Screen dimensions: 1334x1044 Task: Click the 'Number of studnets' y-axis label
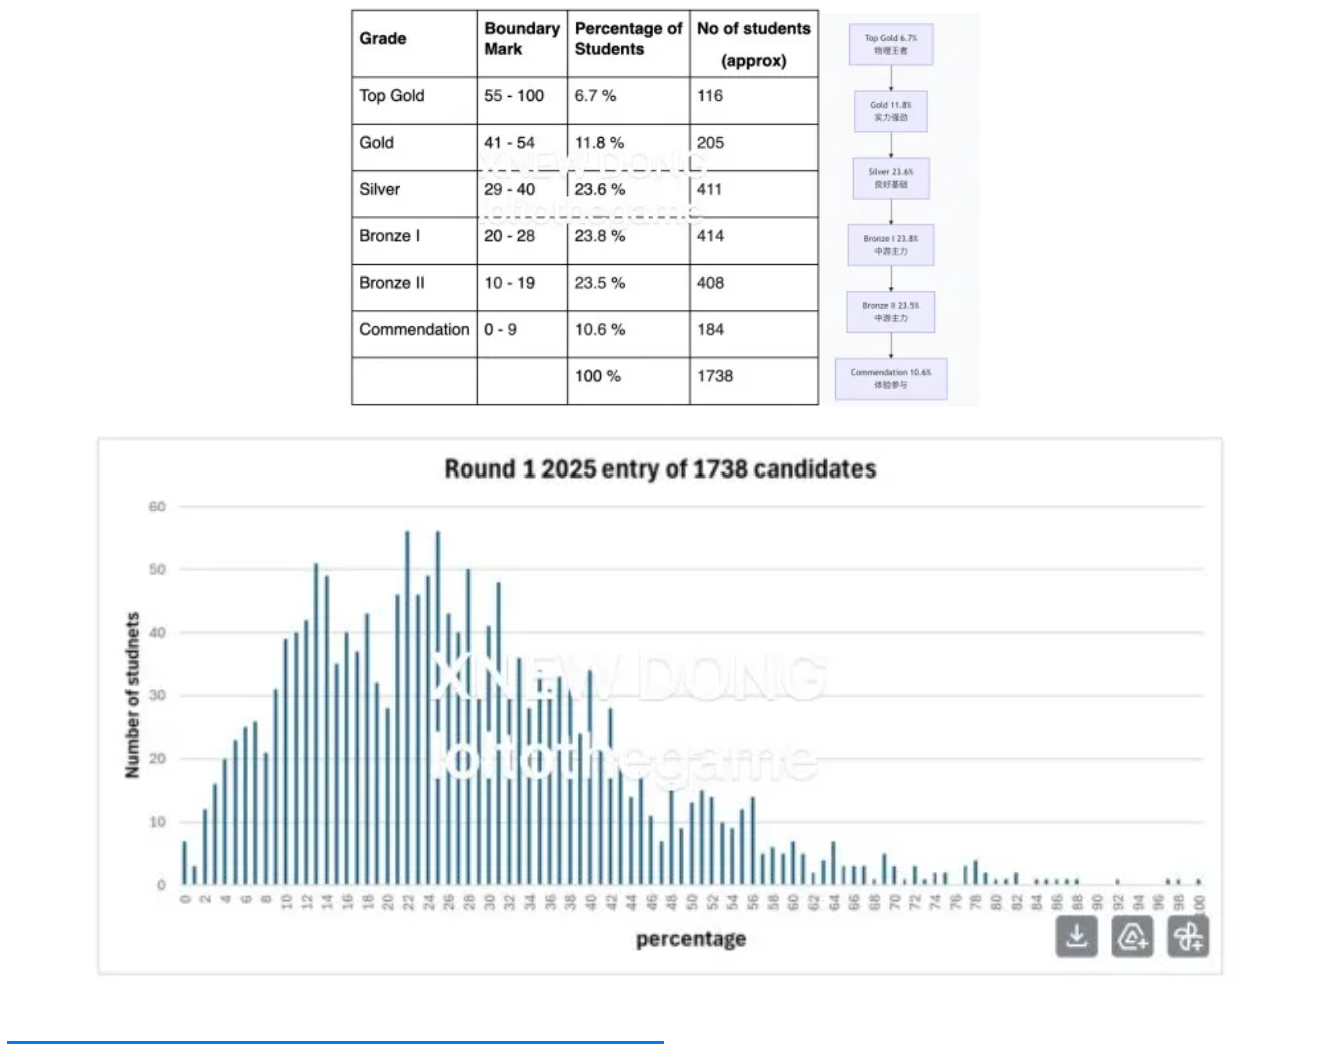coord(132,695)
